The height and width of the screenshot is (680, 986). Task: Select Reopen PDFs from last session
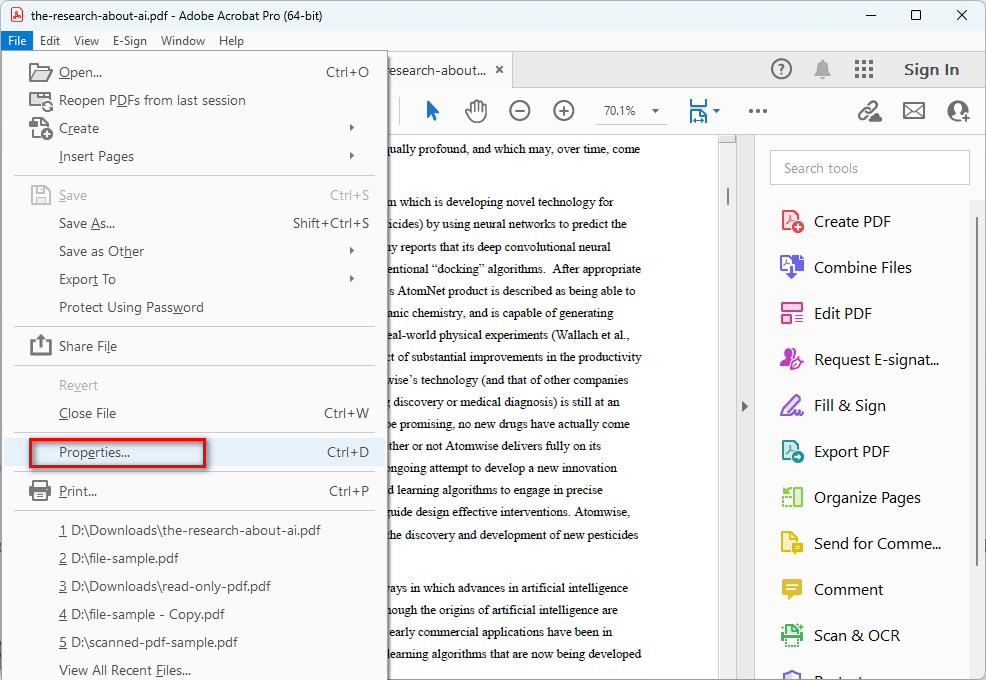click(195, 100)
